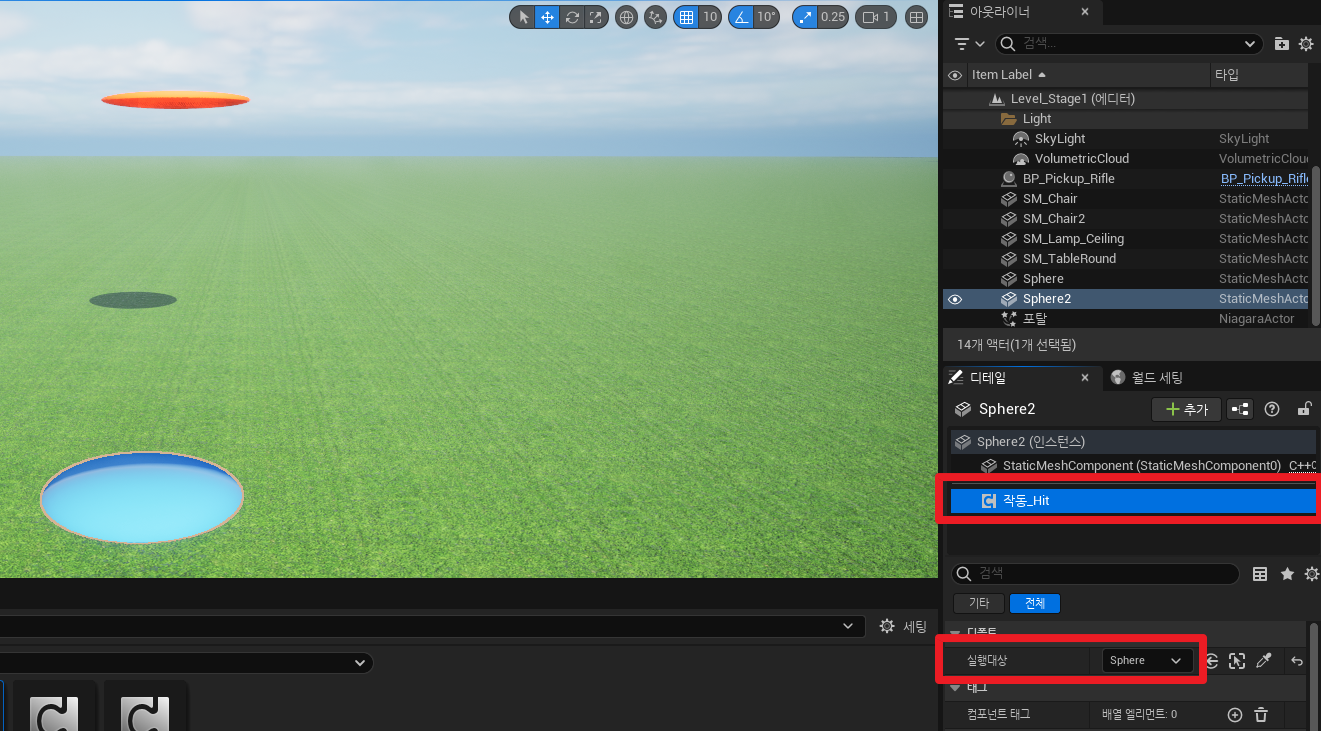This screenshot has width=1321, height=731.
Task: Open property matrix table icon
Action: (1260, 574)
